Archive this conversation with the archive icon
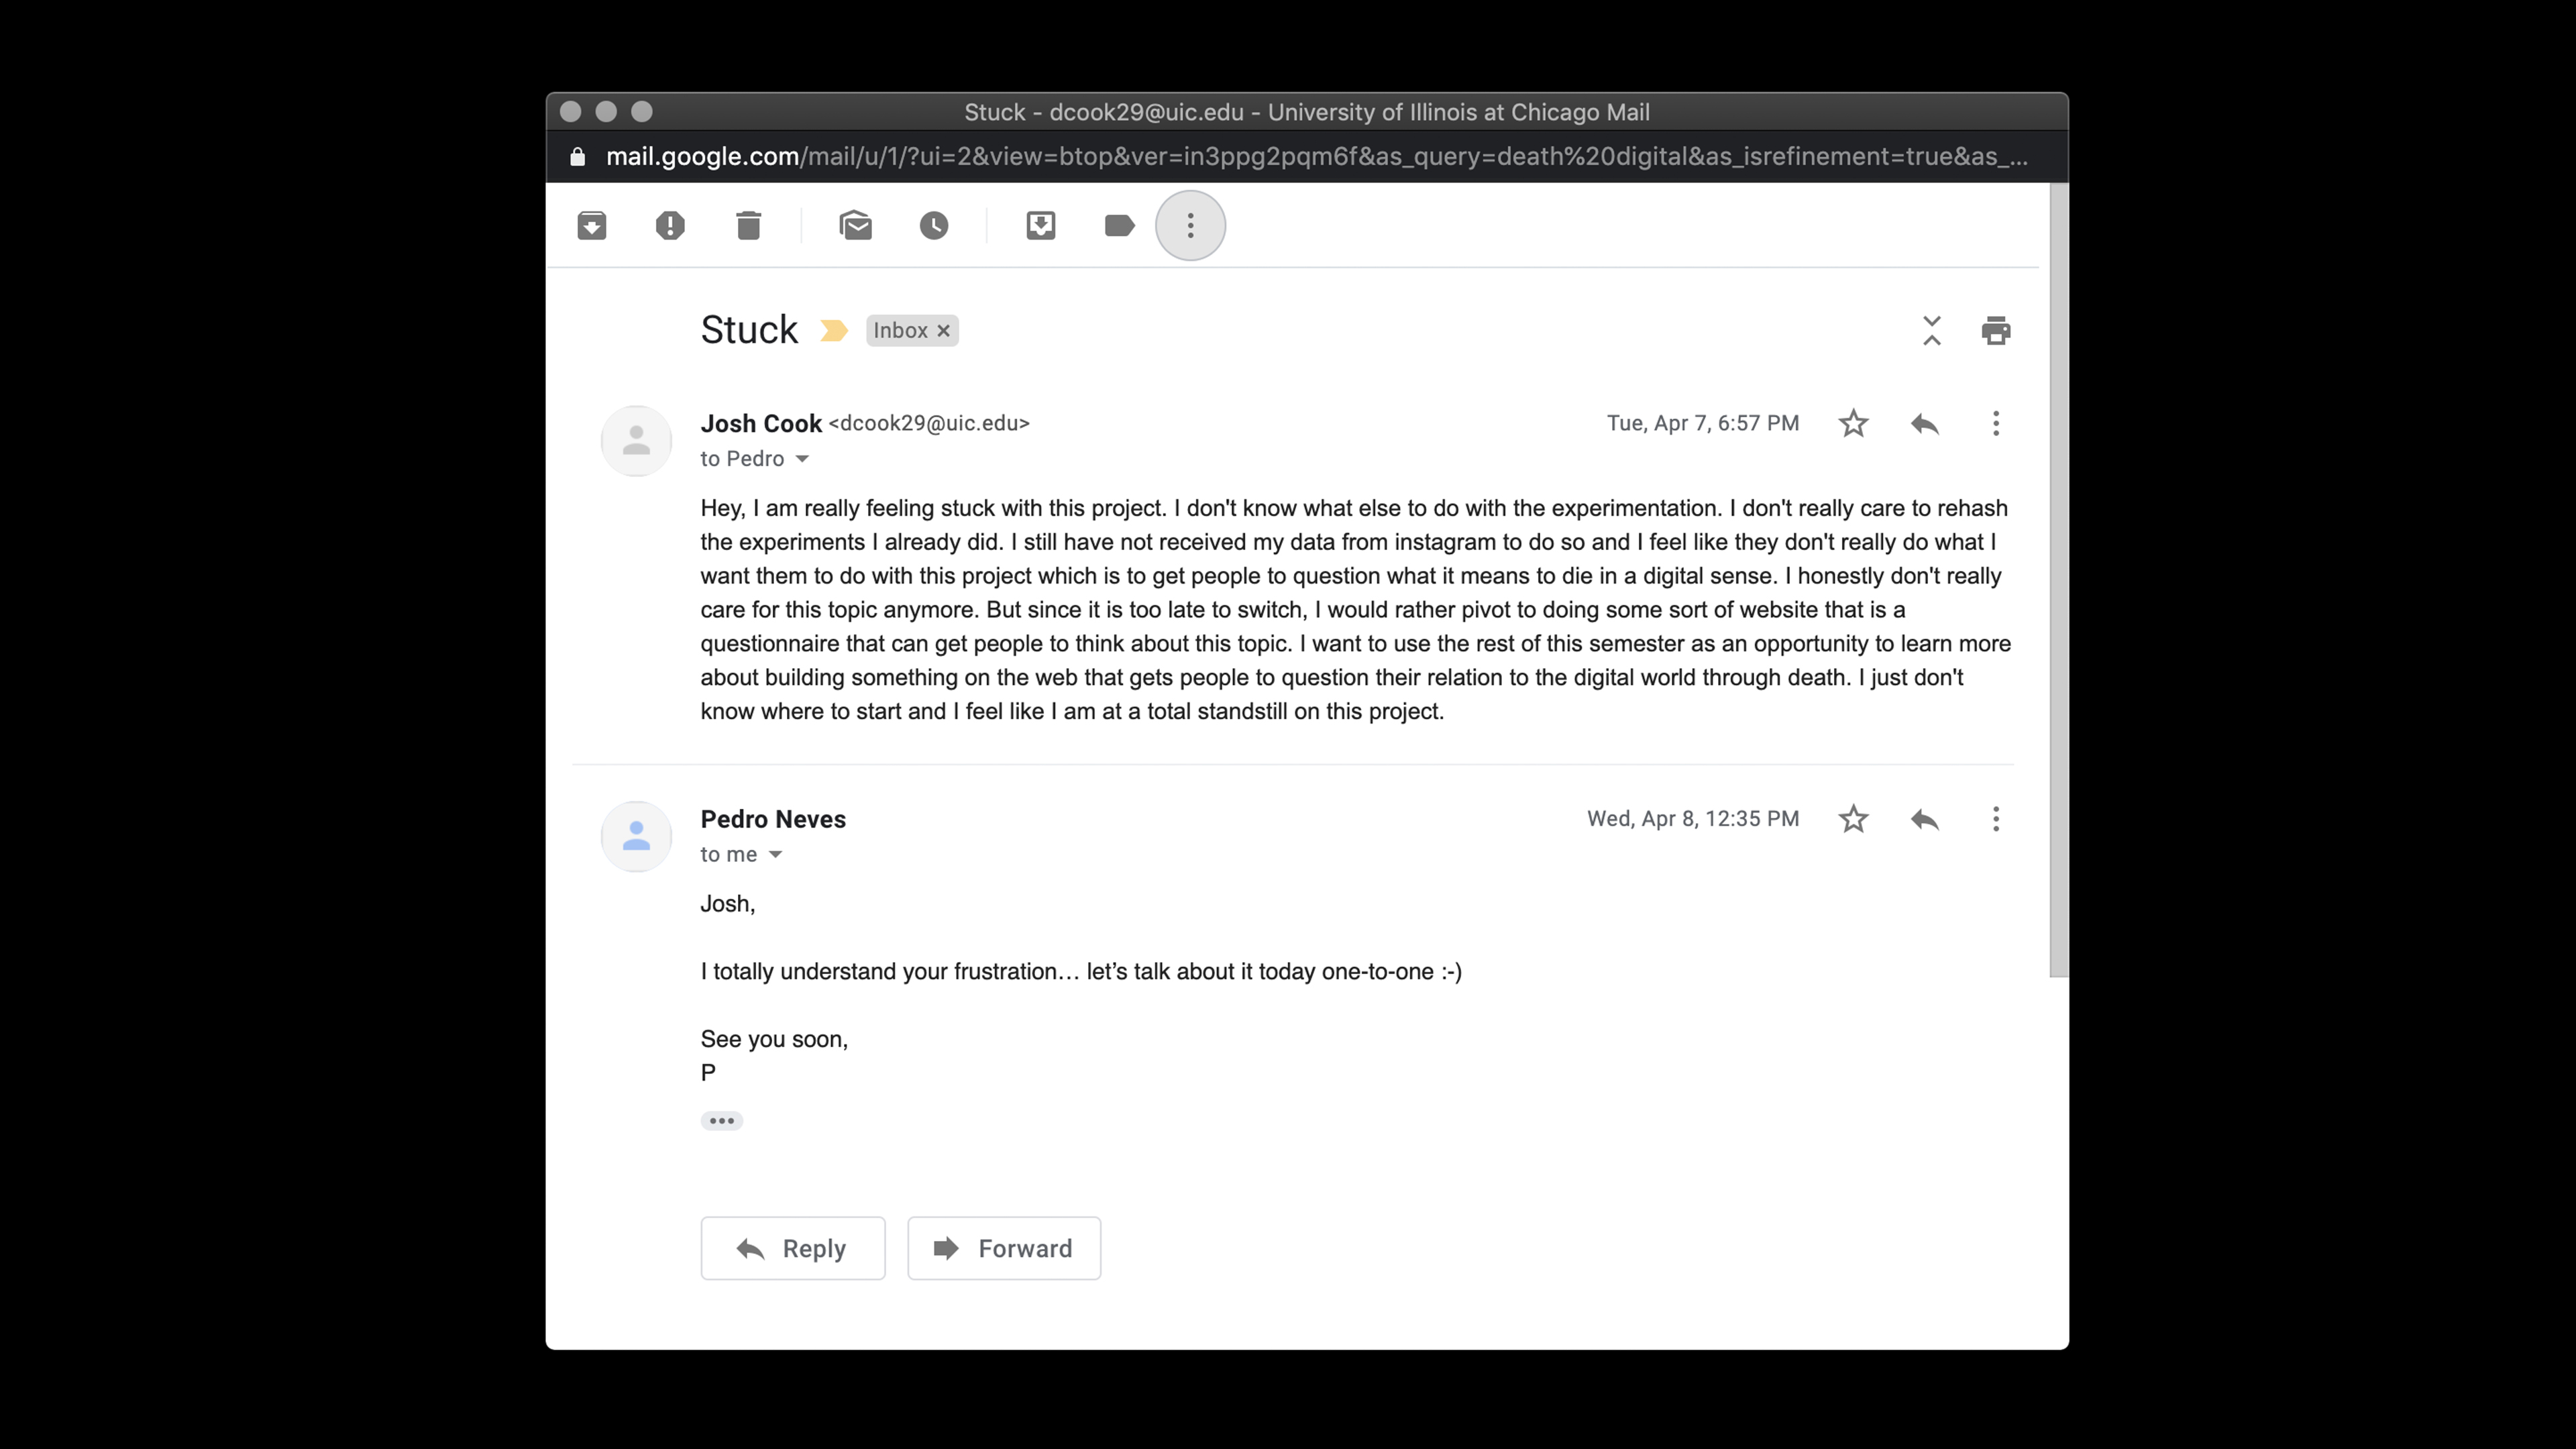2576x1449 pixels. coord(591,226)
